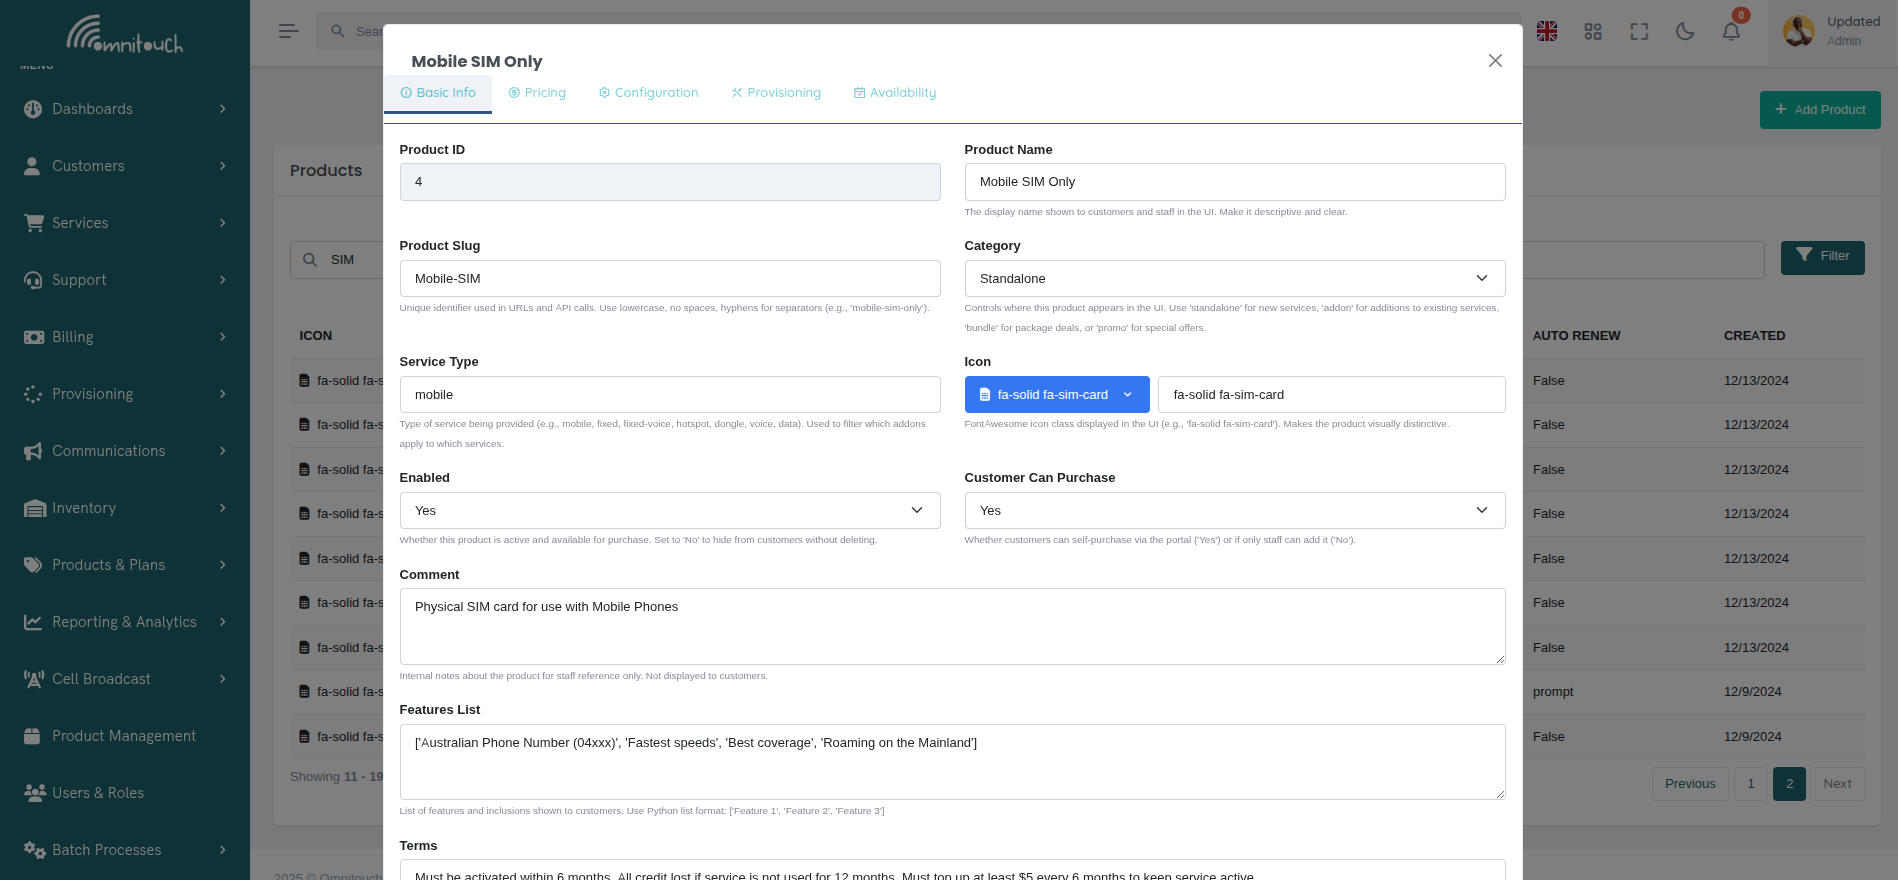Open the Enabled dropdown

(669, 511)
